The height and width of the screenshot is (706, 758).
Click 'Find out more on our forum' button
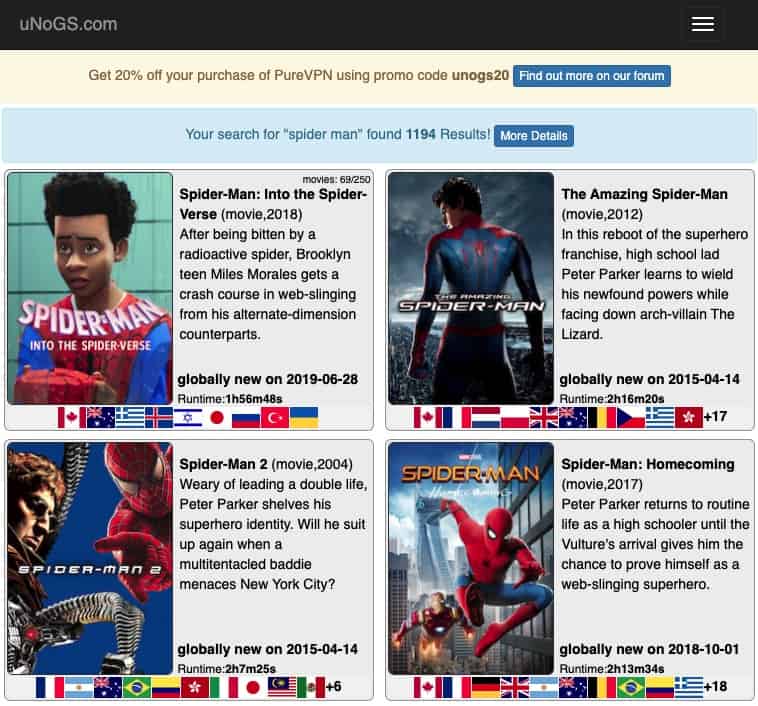click(592, 76)
